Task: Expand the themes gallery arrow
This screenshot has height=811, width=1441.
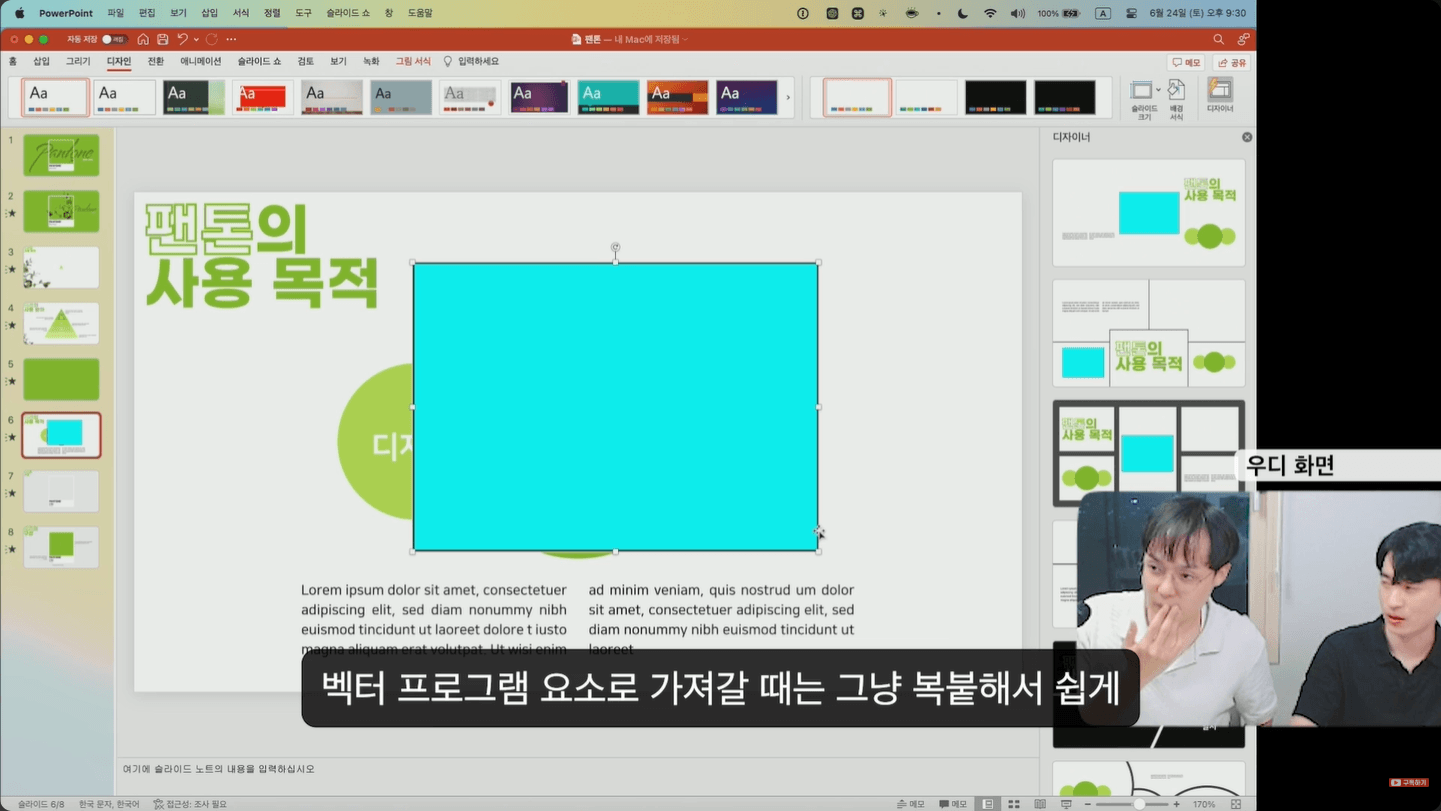Action: [x=788, y=97]
